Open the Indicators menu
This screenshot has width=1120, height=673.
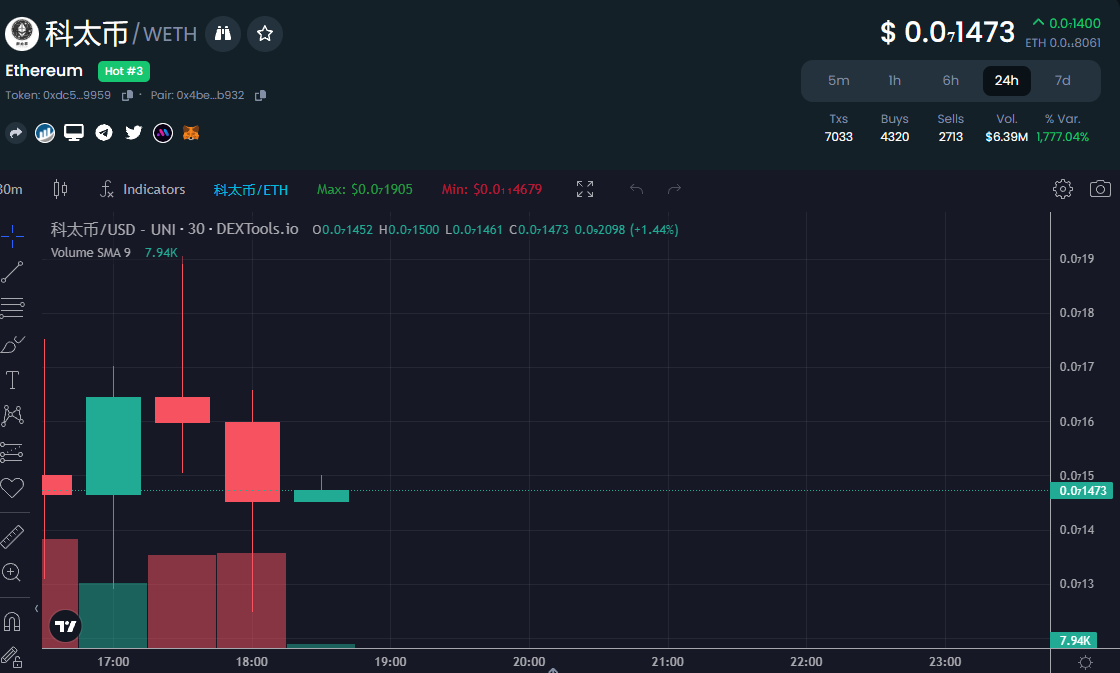142,189
